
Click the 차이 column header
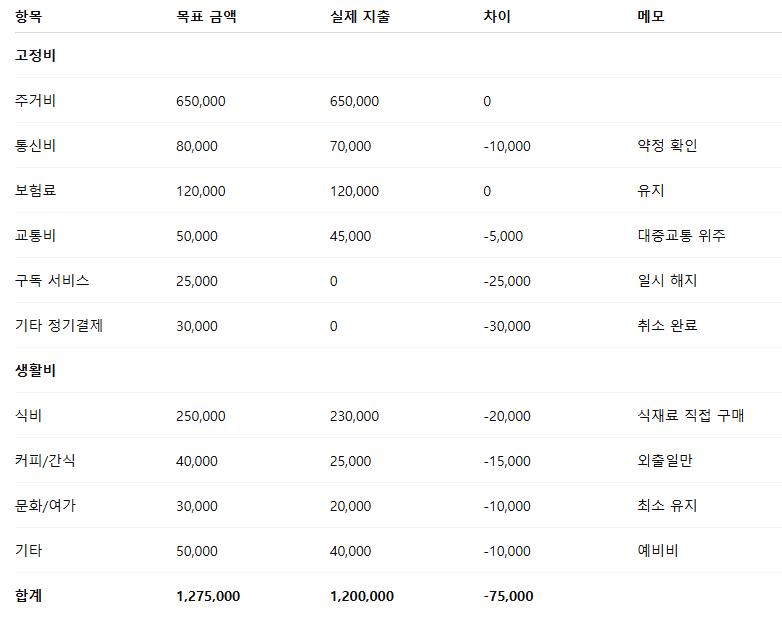(x=496, y=17)
